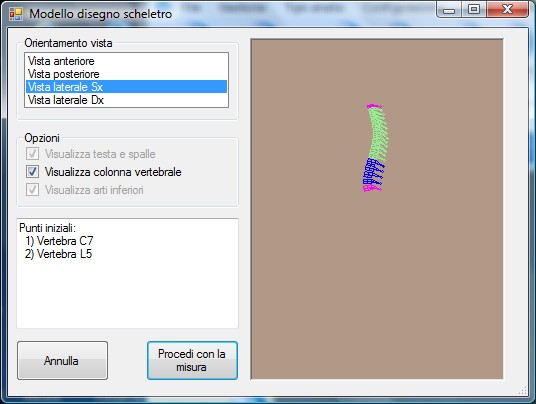Select Vista anteriore in orientation list

[126, 61]
